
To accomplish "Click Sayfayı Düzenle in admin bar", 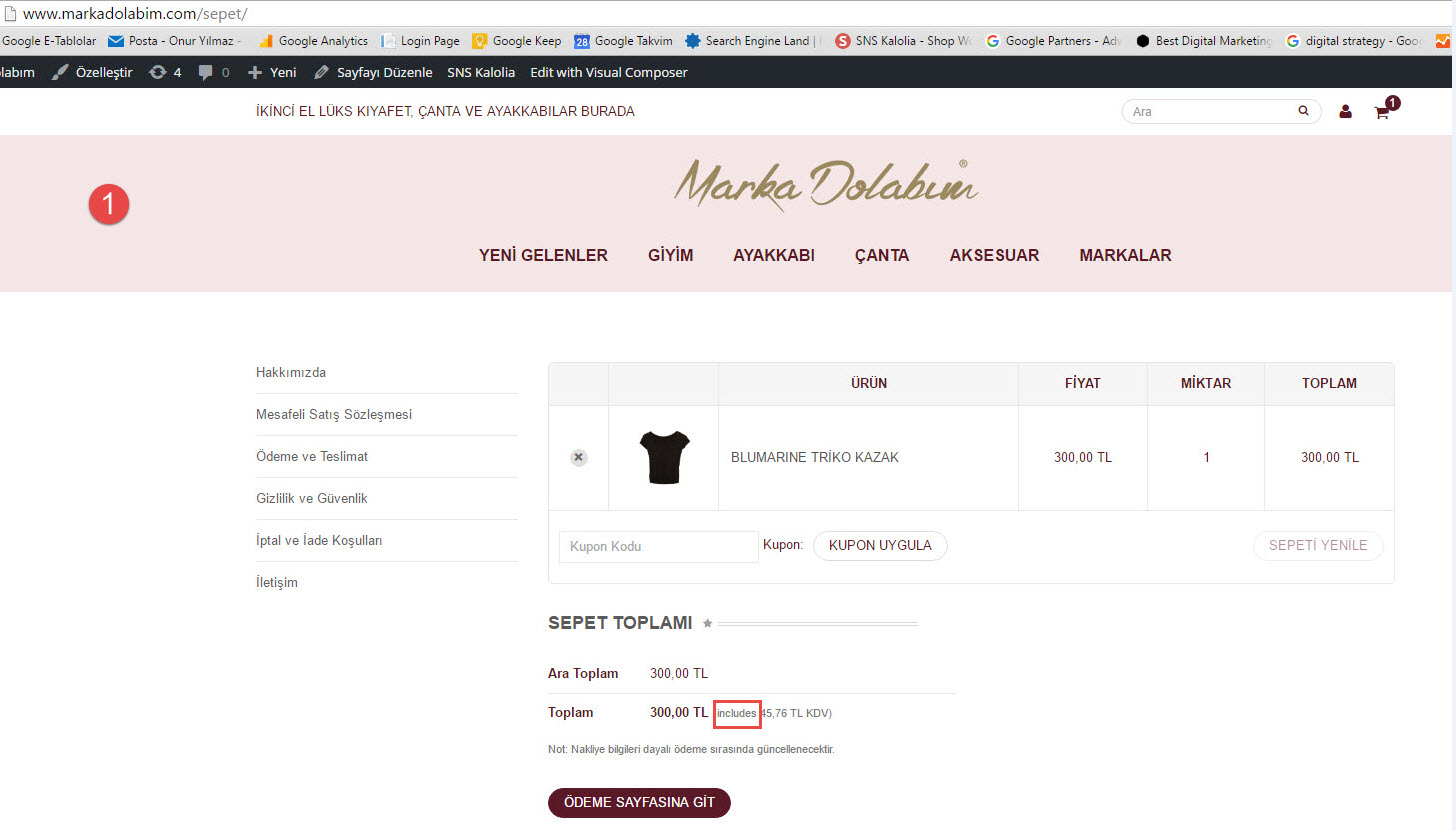I will click(373, 72).
